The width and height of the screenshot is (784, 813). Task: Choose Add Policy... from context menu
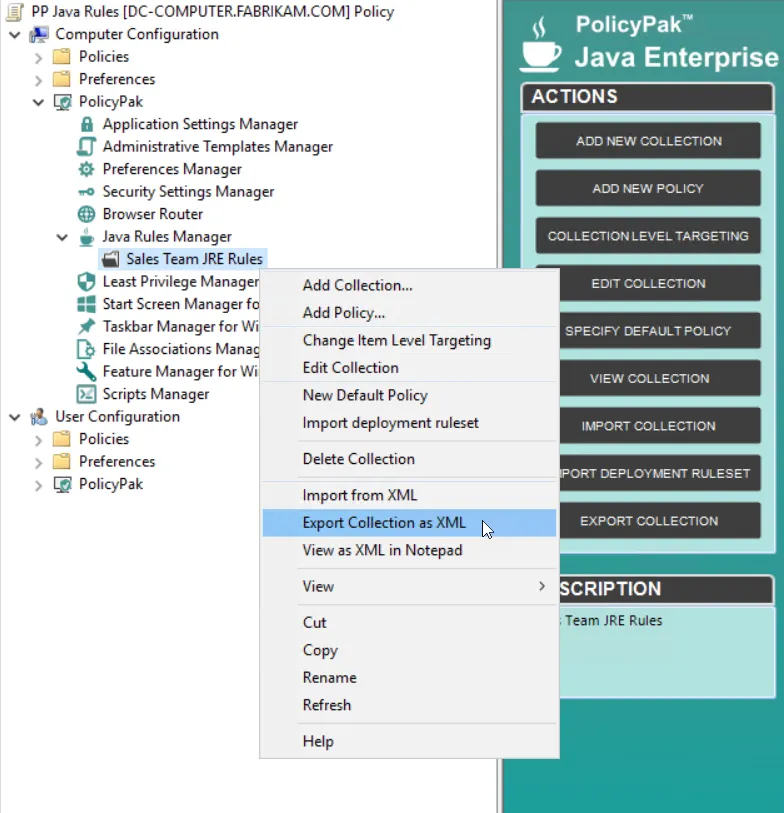(x=409, y=313)
